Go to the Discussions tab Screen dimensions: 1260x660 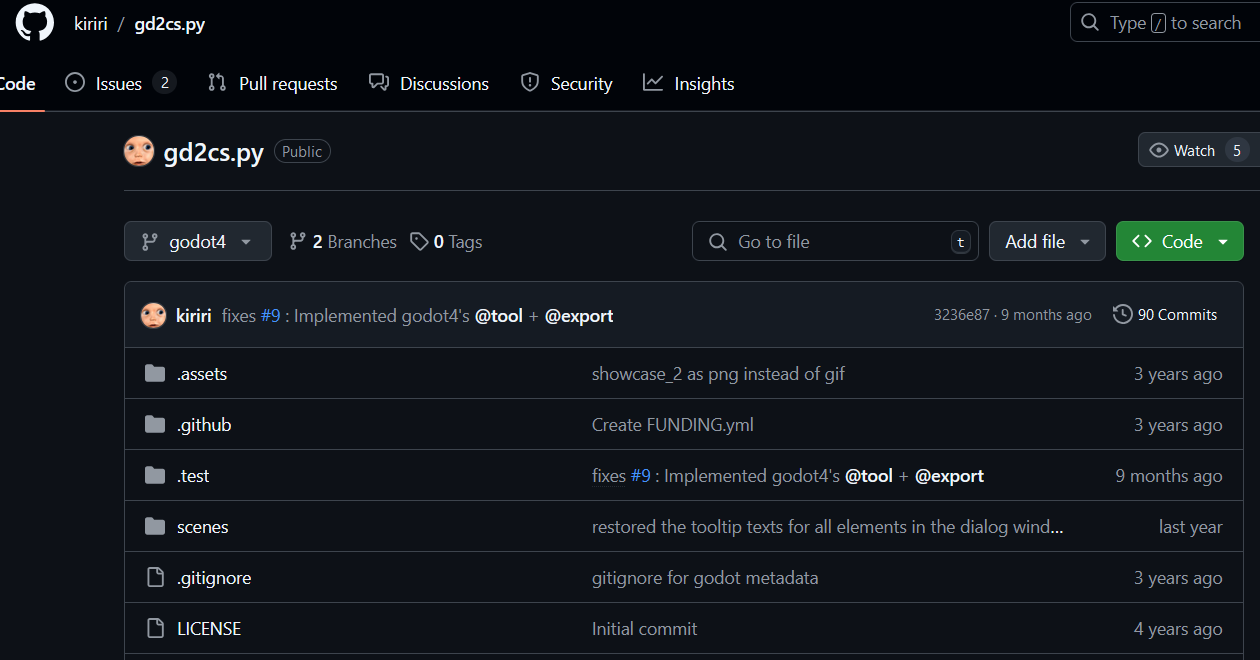429,84
